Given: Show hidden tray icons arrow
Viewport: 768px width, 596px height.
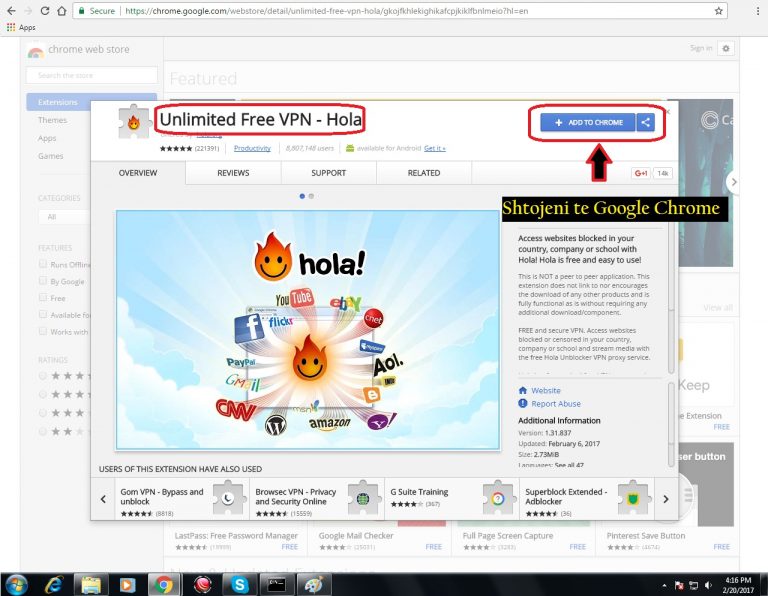Looking at the screenshot, I should pyautogui.click(x=664, y=585).
